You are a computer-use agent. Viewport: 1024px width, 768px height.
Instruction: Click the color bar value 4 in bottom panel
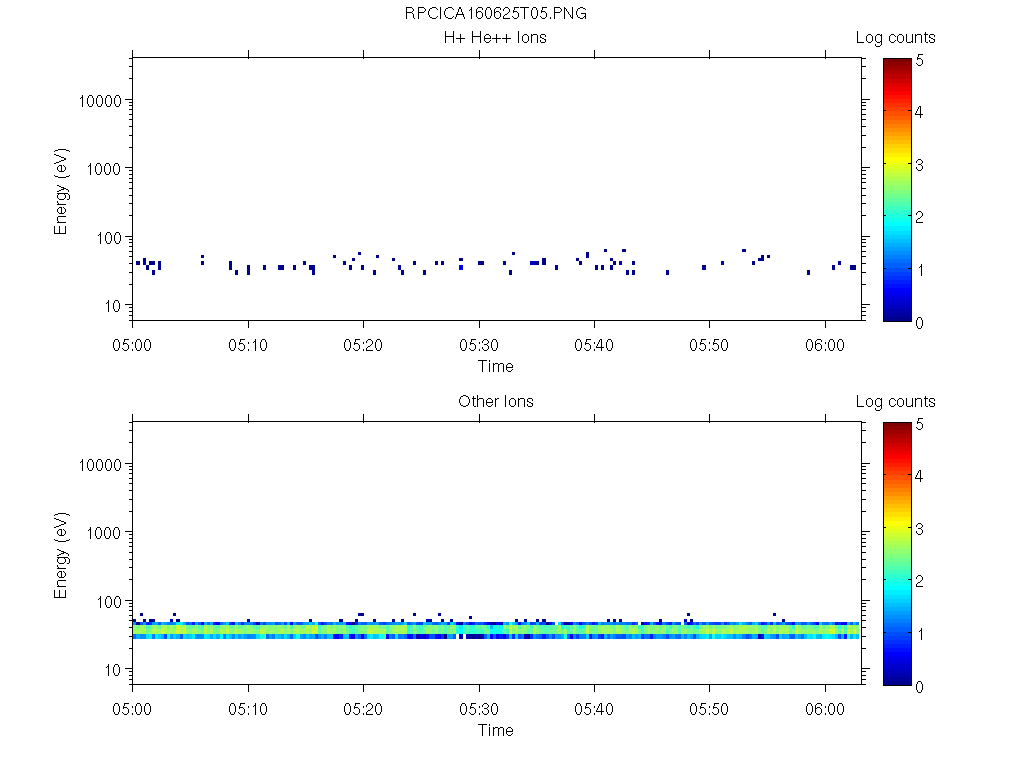coord(920,476)
